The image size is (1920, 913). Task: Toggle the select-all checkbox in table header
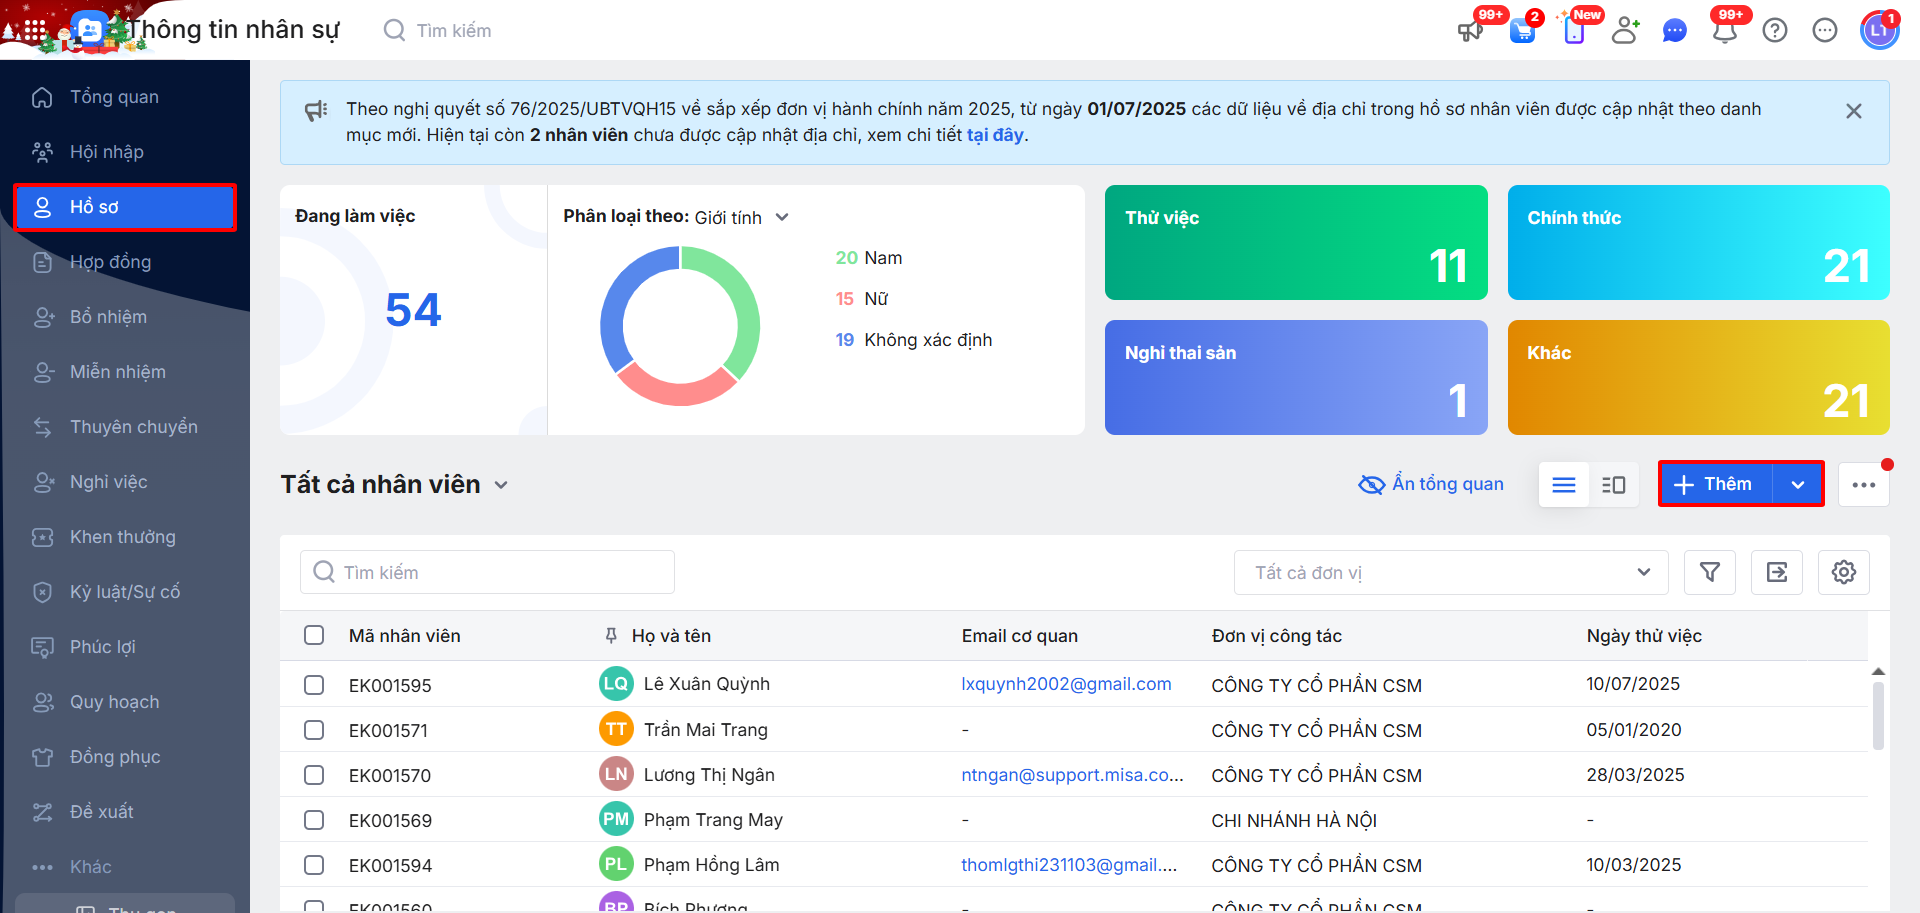pyautogui.click(x=314, y=636)
